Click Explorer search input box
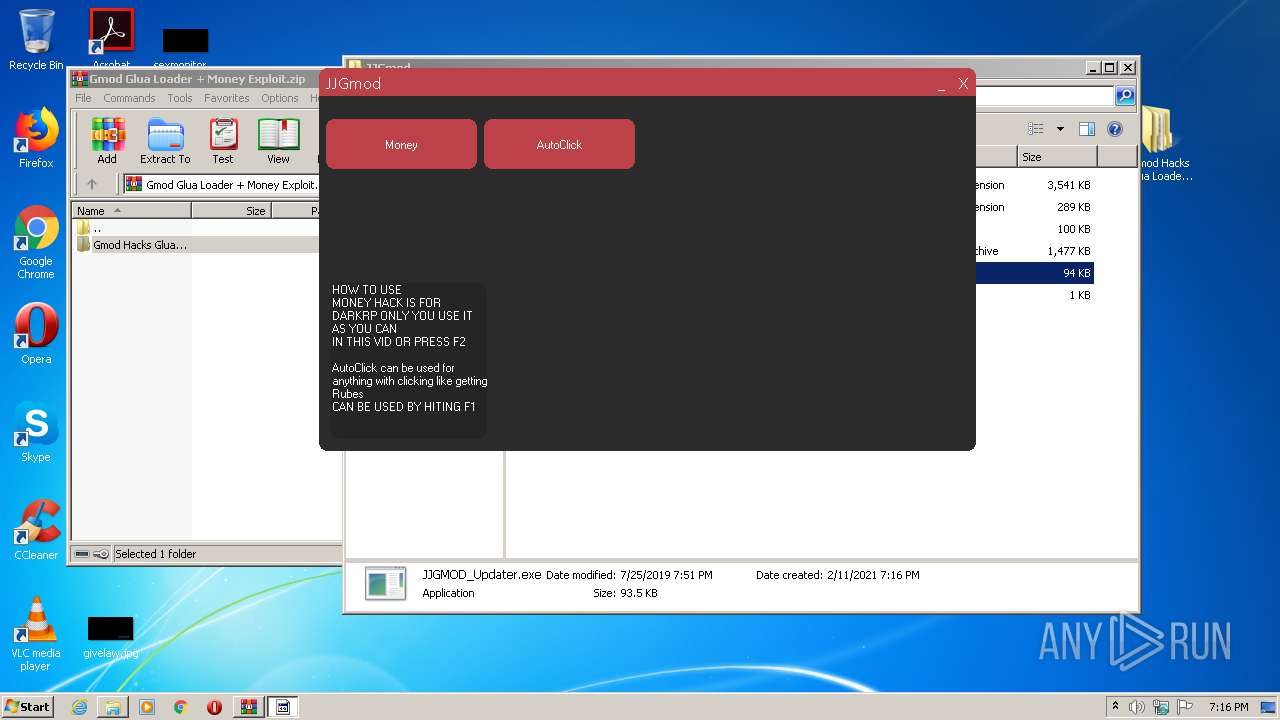This screenshot has width=1280, height=720. point(1044,96)
